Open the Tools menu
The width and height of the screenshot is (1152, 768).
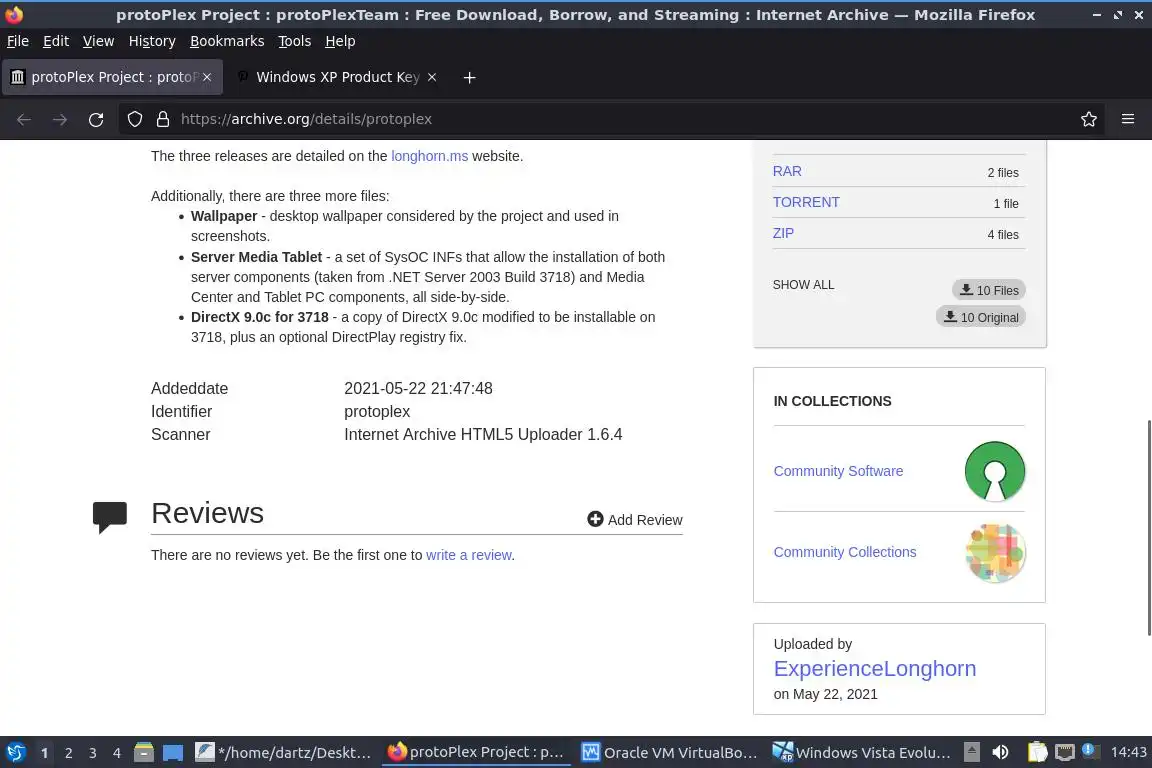pyautogui.click(x=295, y=41)
